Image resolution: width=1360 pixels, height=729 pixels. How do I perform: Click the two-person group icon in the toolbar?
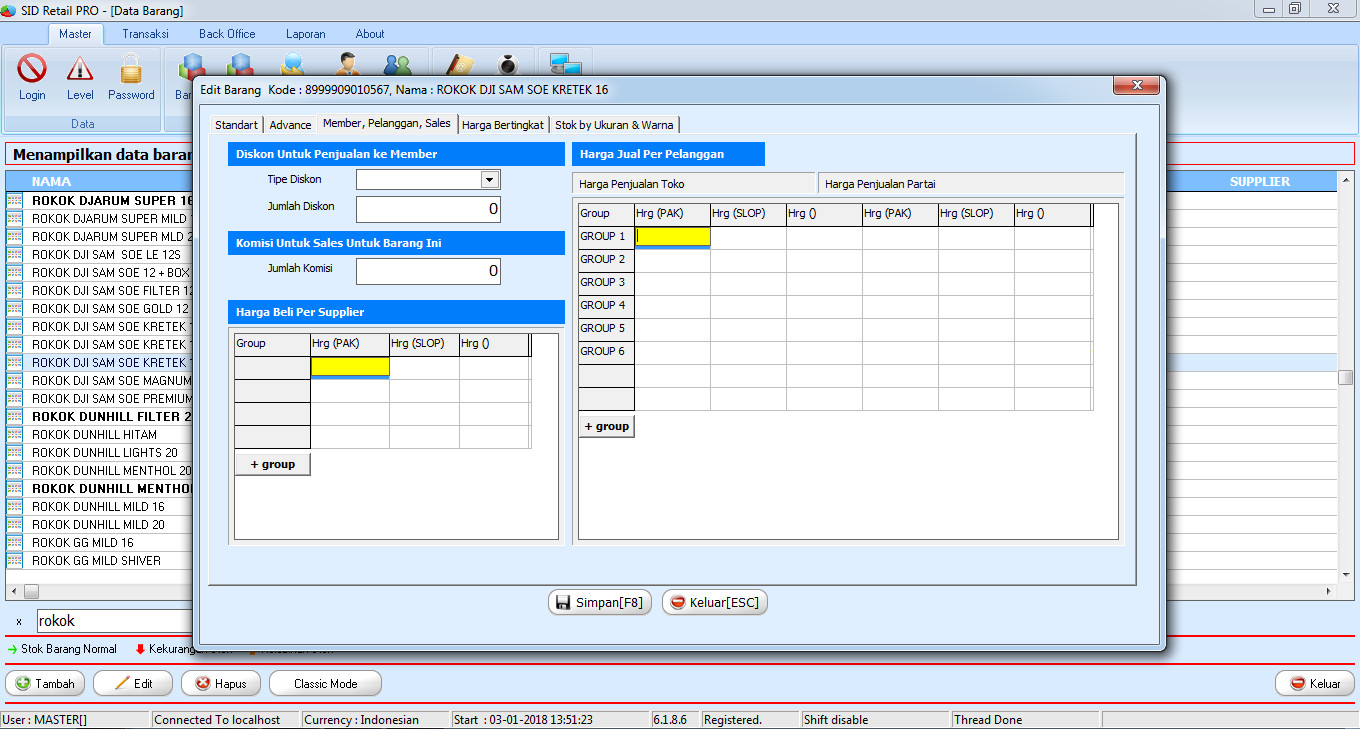[399, 64]
